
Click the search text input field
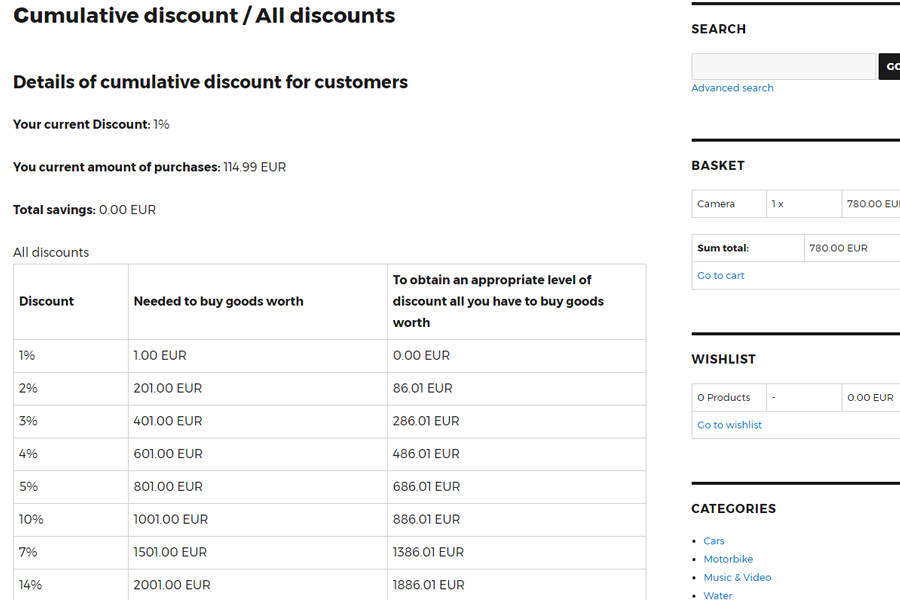(783, 67)
